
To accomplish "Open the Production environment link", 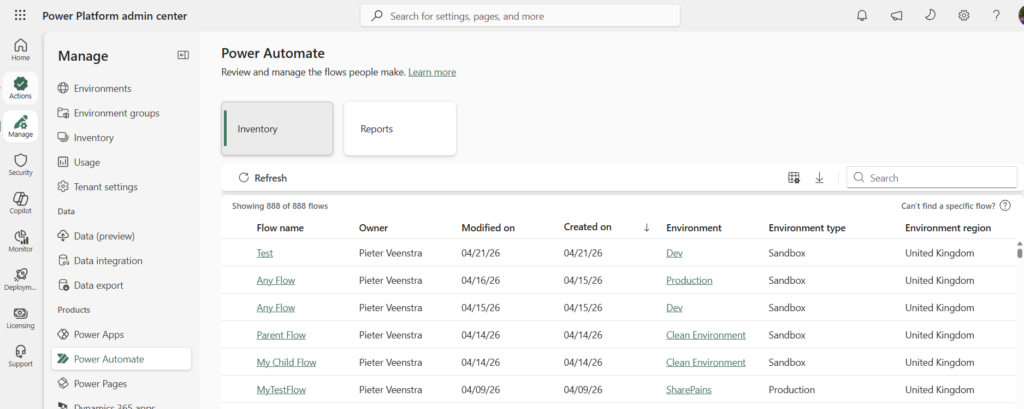I will click(x=689, y=280).
